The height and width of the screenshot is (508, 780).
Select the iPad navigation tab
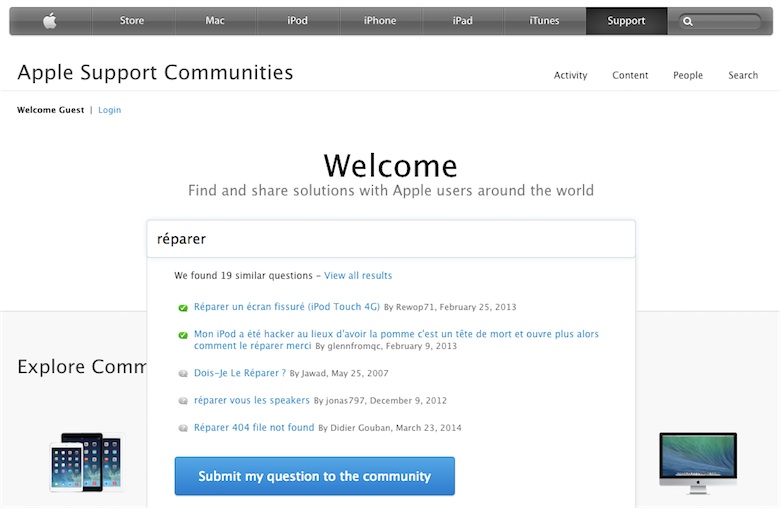[x=463, y=21]
